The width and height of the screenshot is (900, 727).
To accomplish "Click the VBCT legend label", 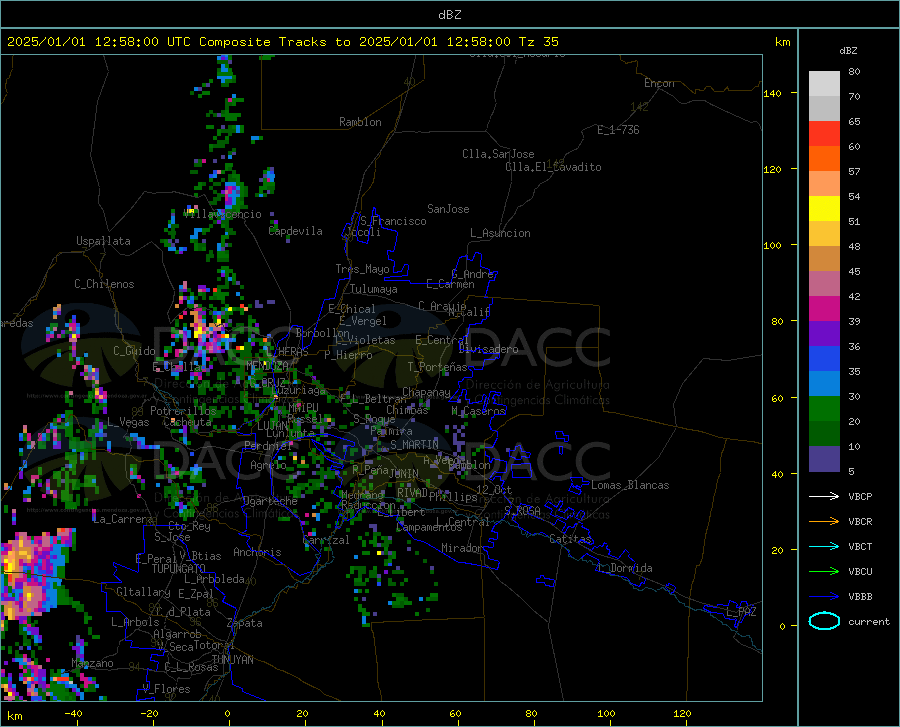I will [860, 546].
